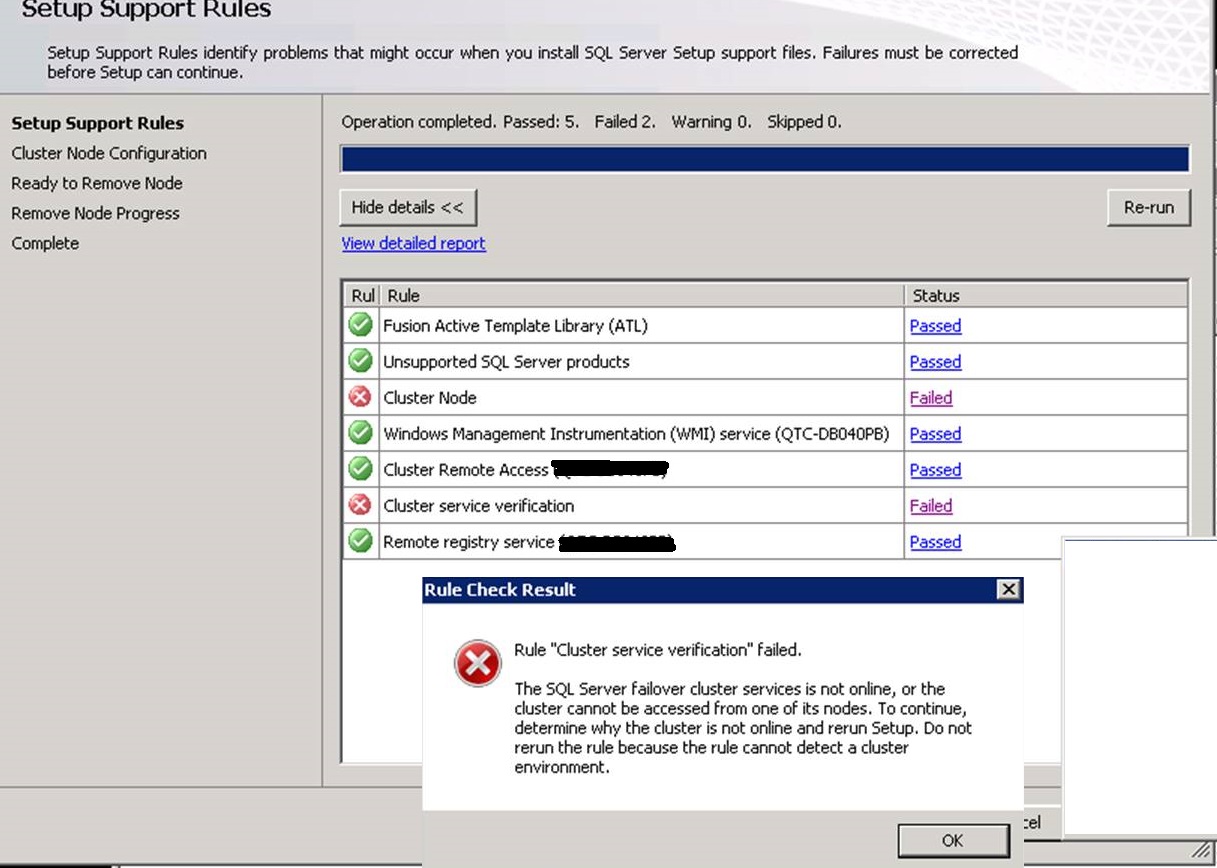Dismiss the Rule Check Result dialog with OK
The width and height of the screenshot is (1217, 868).
pos(952,840)
